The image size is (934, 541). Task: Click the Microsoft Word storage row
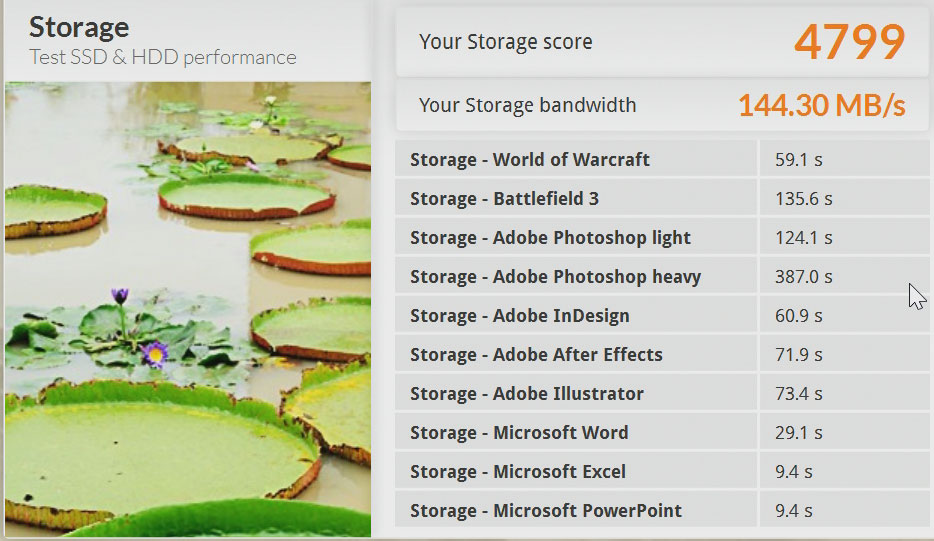pyautogui.click(x=519, y=433)
